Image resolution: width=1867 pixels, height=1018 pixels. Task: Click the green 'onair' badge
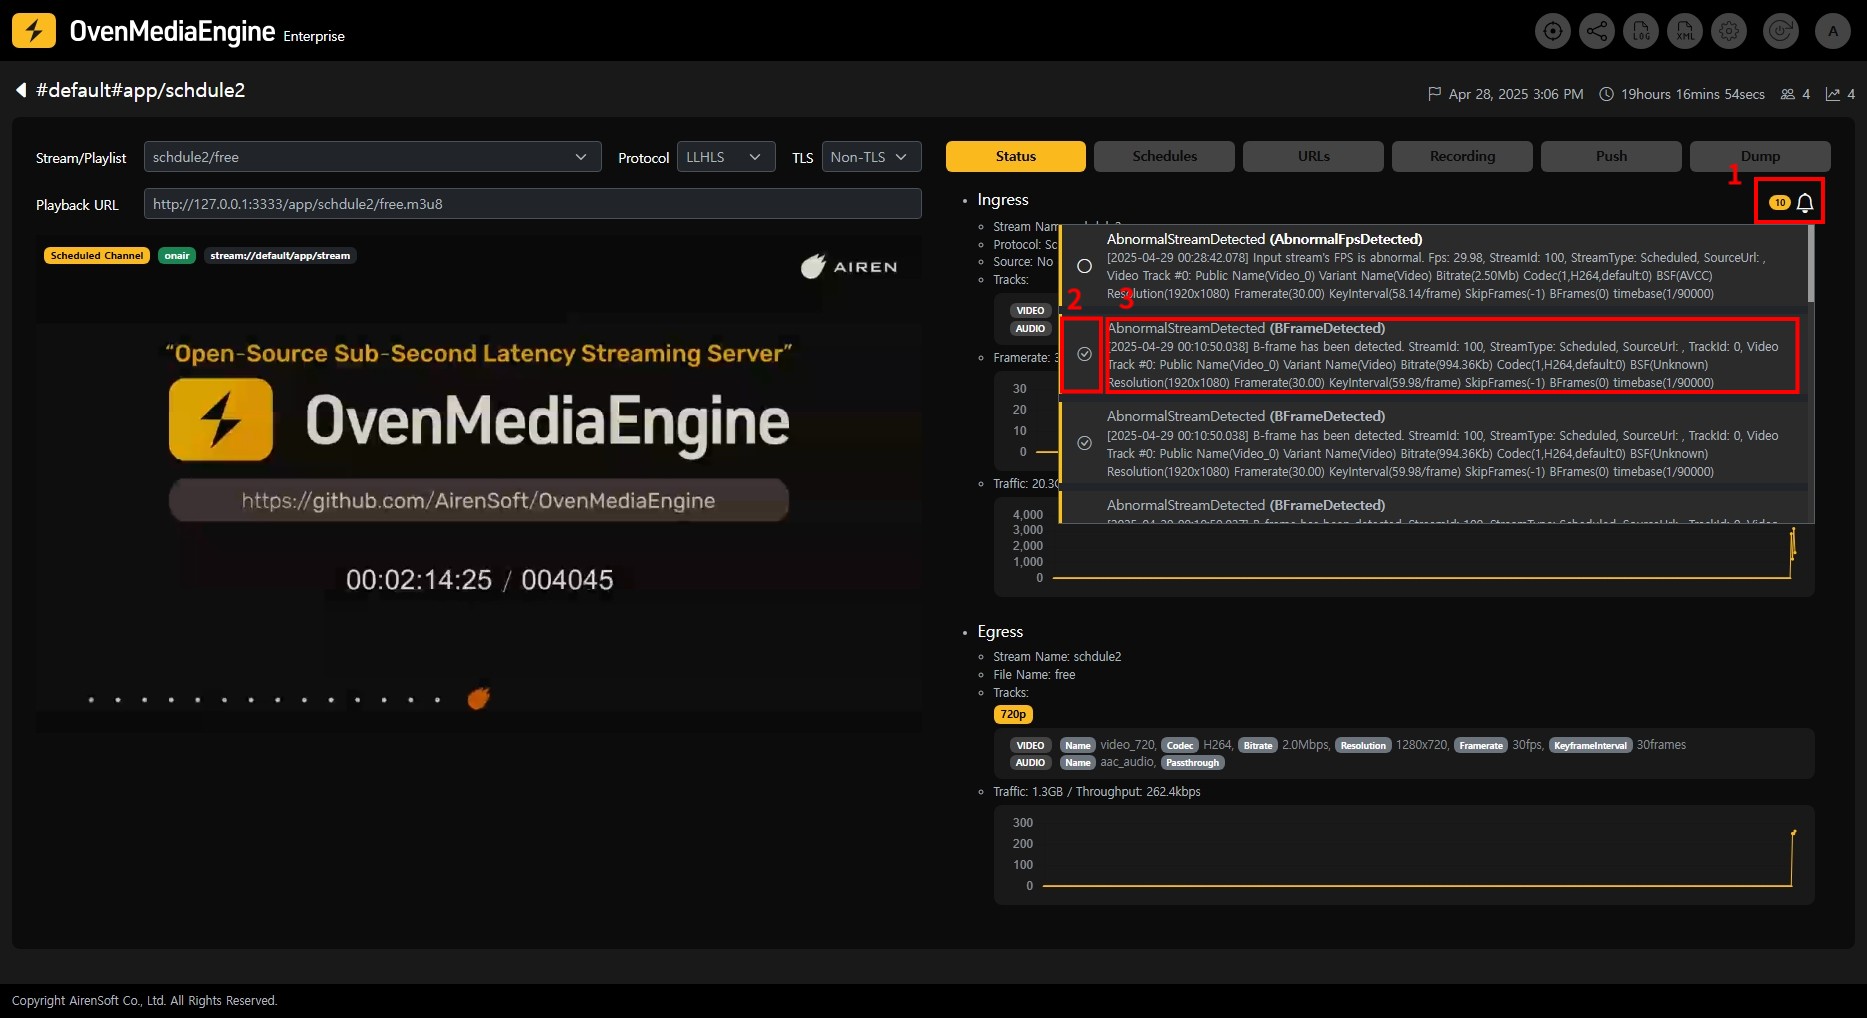click(177, 255)
